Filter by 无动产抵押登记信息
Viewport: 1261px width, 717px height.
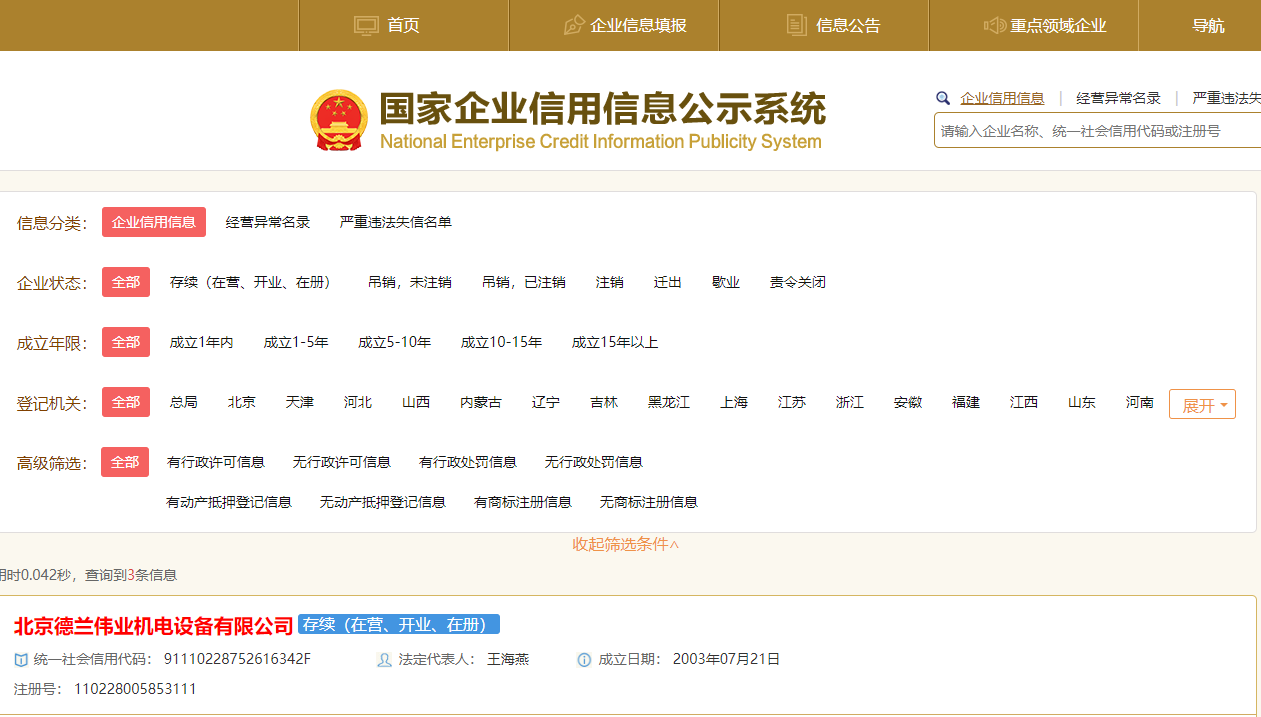click(383, 502)
